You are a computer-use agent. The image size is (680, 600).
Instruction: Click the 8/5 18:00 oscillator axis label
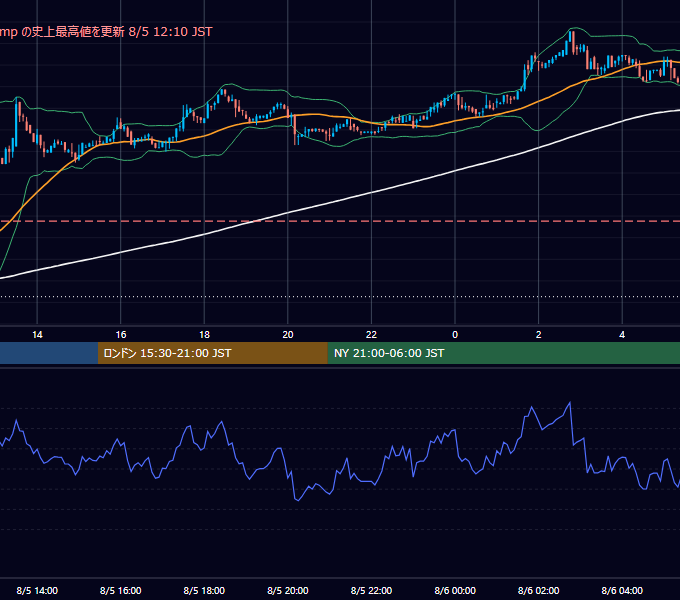click(204, 590)
